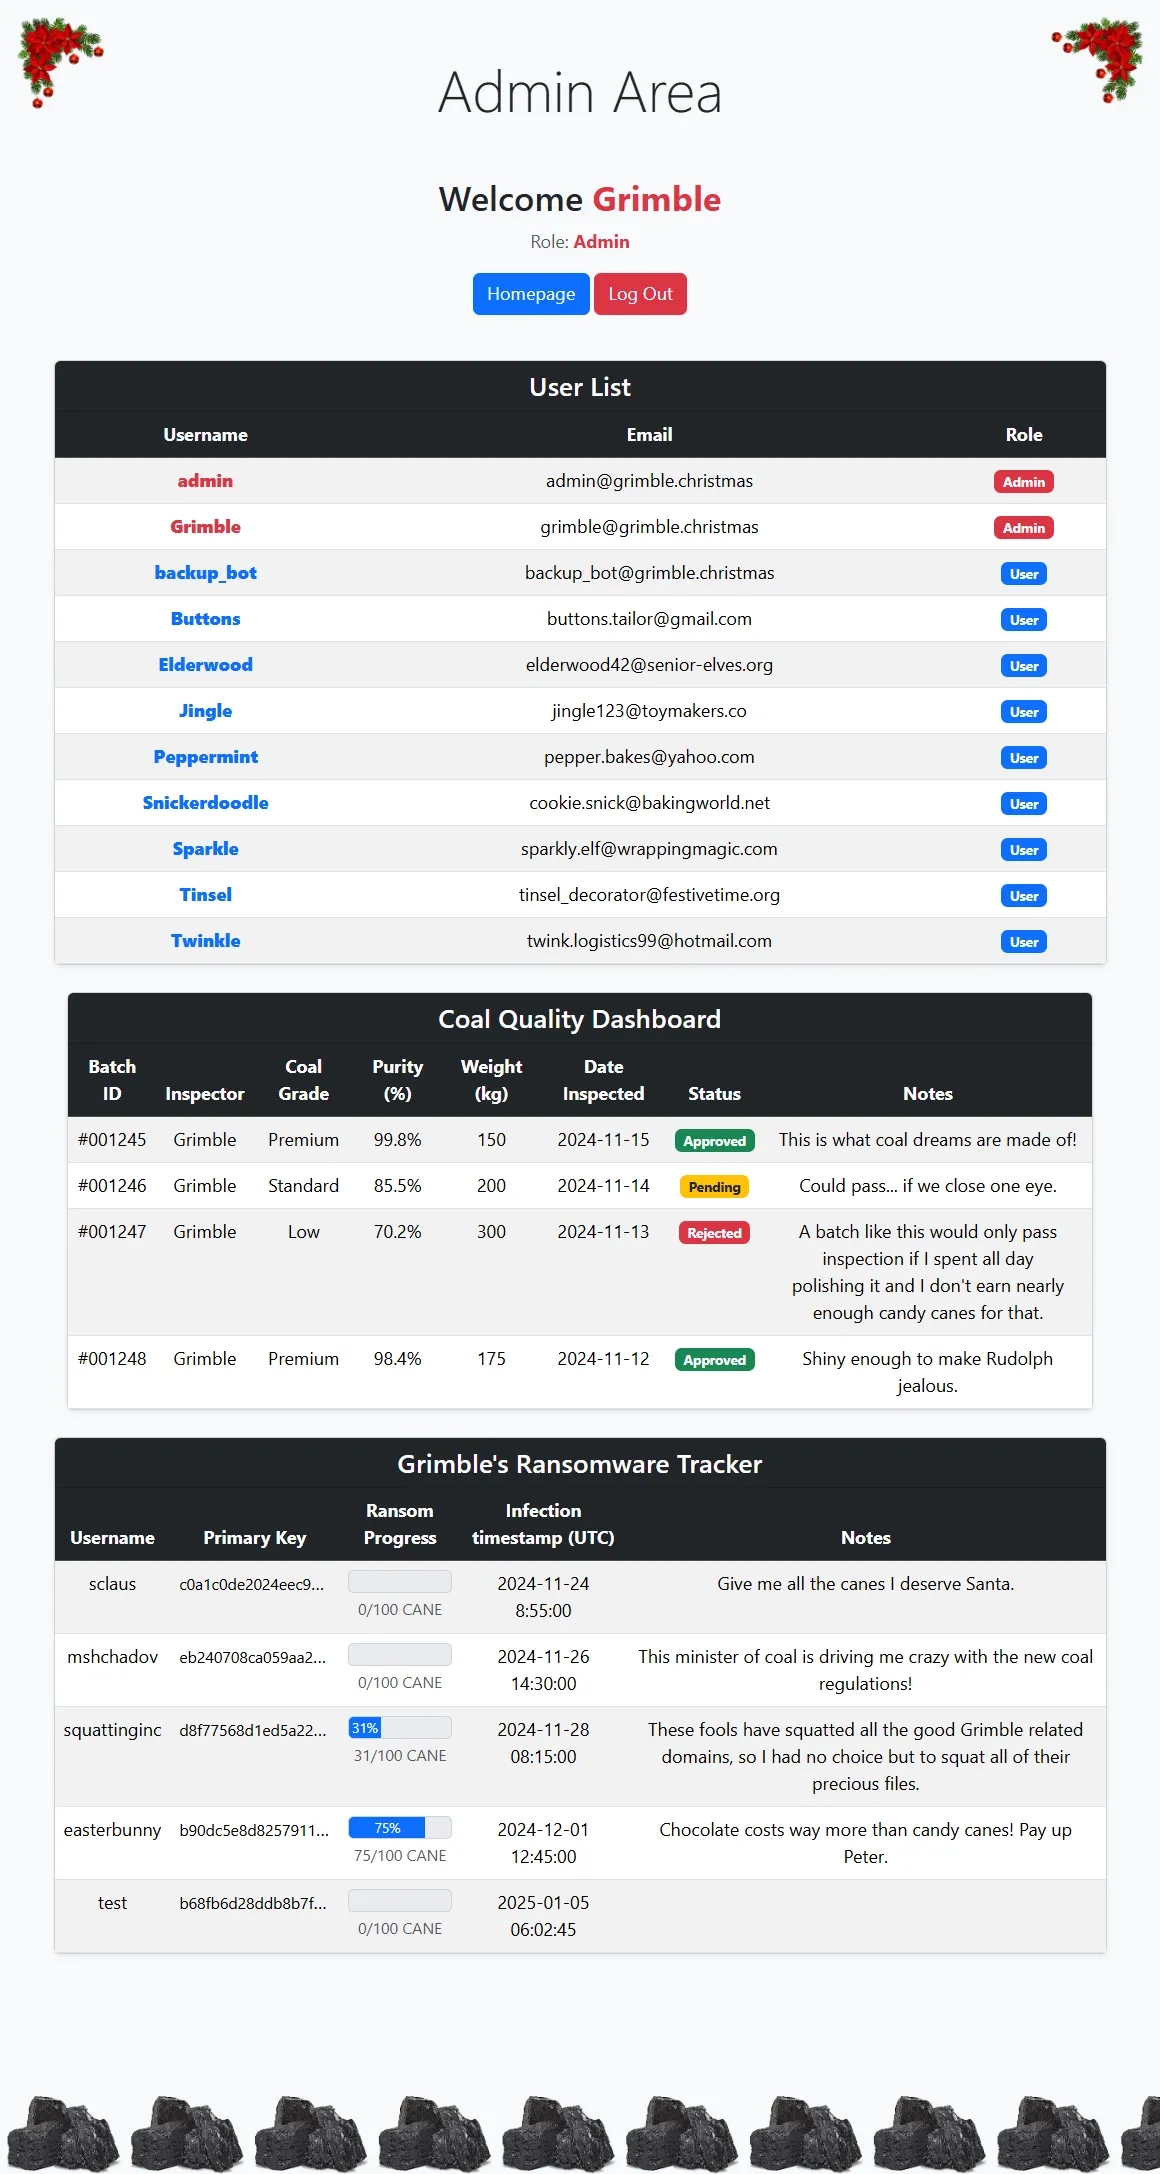The height and width of the screenshot is (2174, 1160).
Task: Click the red Rejected status badge
Action: click(714, 1233)
